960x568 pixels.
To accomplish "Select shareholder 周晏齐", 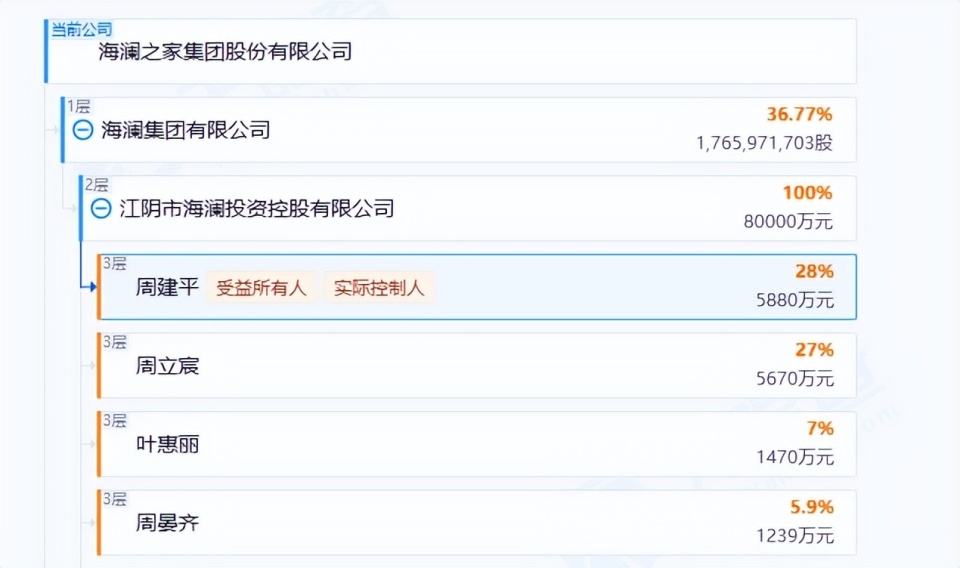I will pos(167,522).
